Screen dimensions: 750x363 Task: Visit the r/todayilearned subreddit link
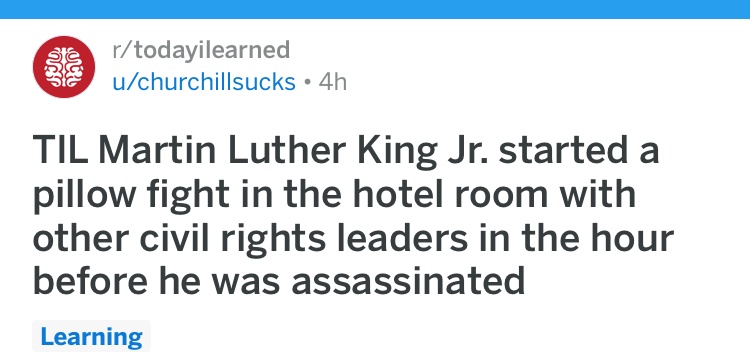pyautogui.click(x=201, y=50)
